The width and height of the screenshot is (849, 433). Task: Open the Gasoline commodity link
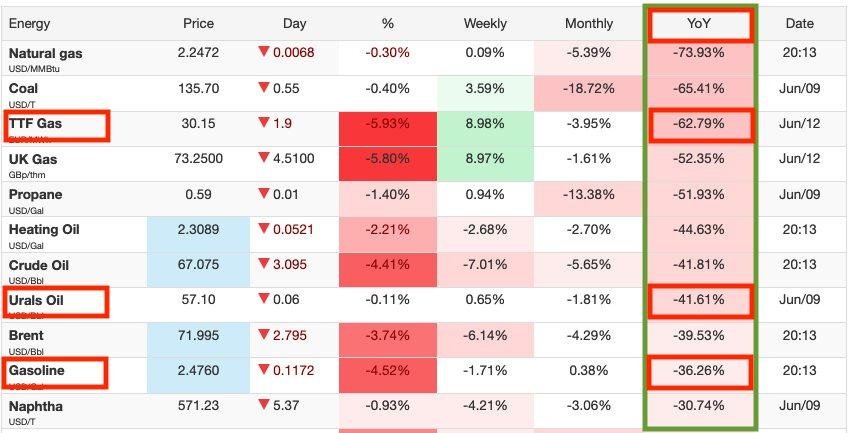tap(38, 370)
